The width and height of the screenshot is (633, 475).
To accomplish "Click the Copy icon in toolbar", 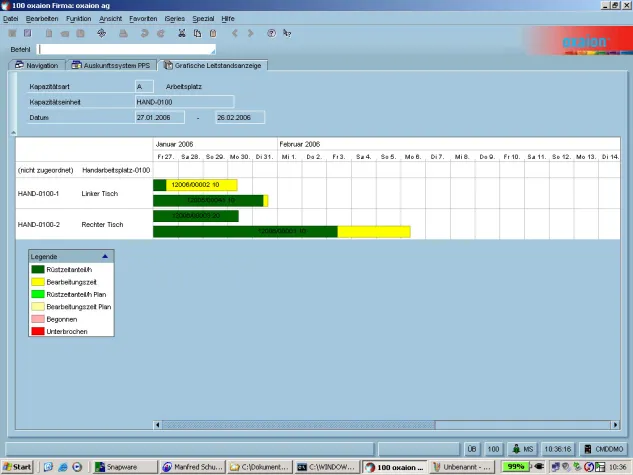I will point(197,33).
